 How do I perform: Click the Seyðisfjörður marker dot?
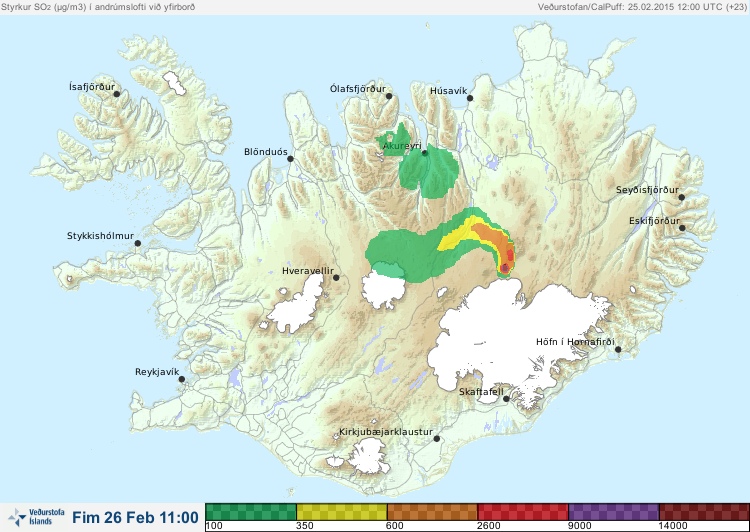[682, 197]
